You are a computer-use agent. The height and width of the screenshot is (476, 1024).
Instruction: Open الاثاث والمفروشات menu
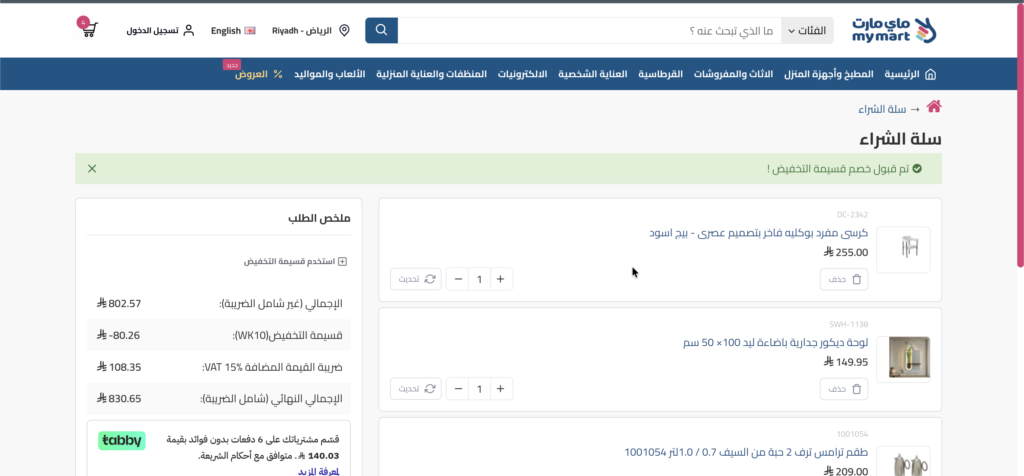(x=733, y=74)
